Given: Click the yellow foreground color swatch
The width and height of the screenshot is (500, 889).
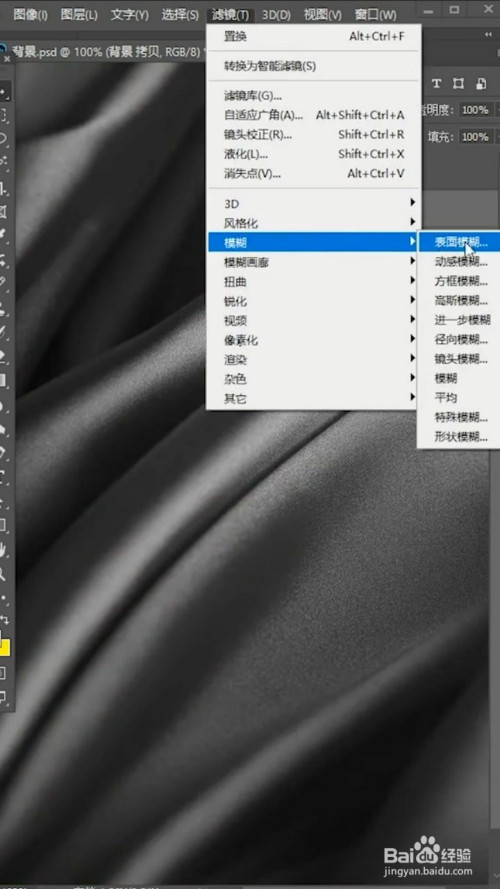Looking at the screenshot, I should [4, 647].
